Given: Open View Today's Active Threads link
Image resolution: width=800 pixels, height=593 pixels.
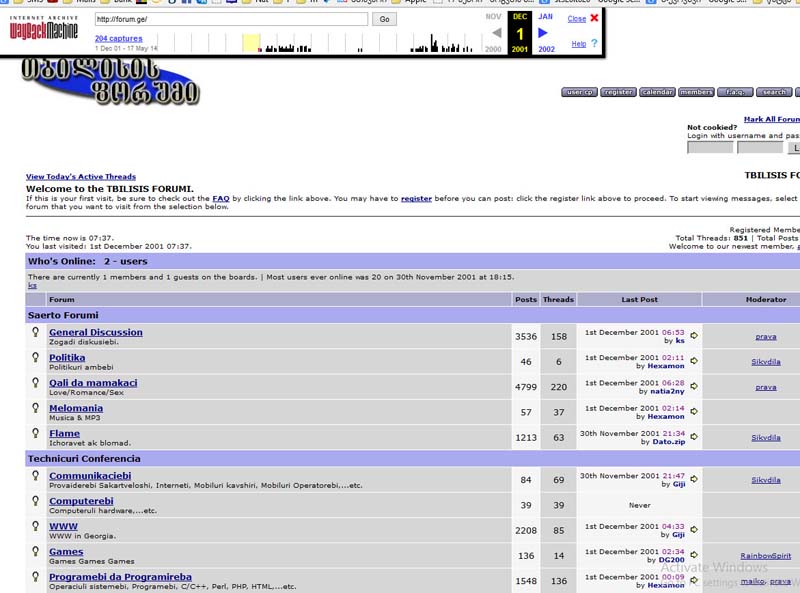Looking at the screenshot, I should point(81,177).
